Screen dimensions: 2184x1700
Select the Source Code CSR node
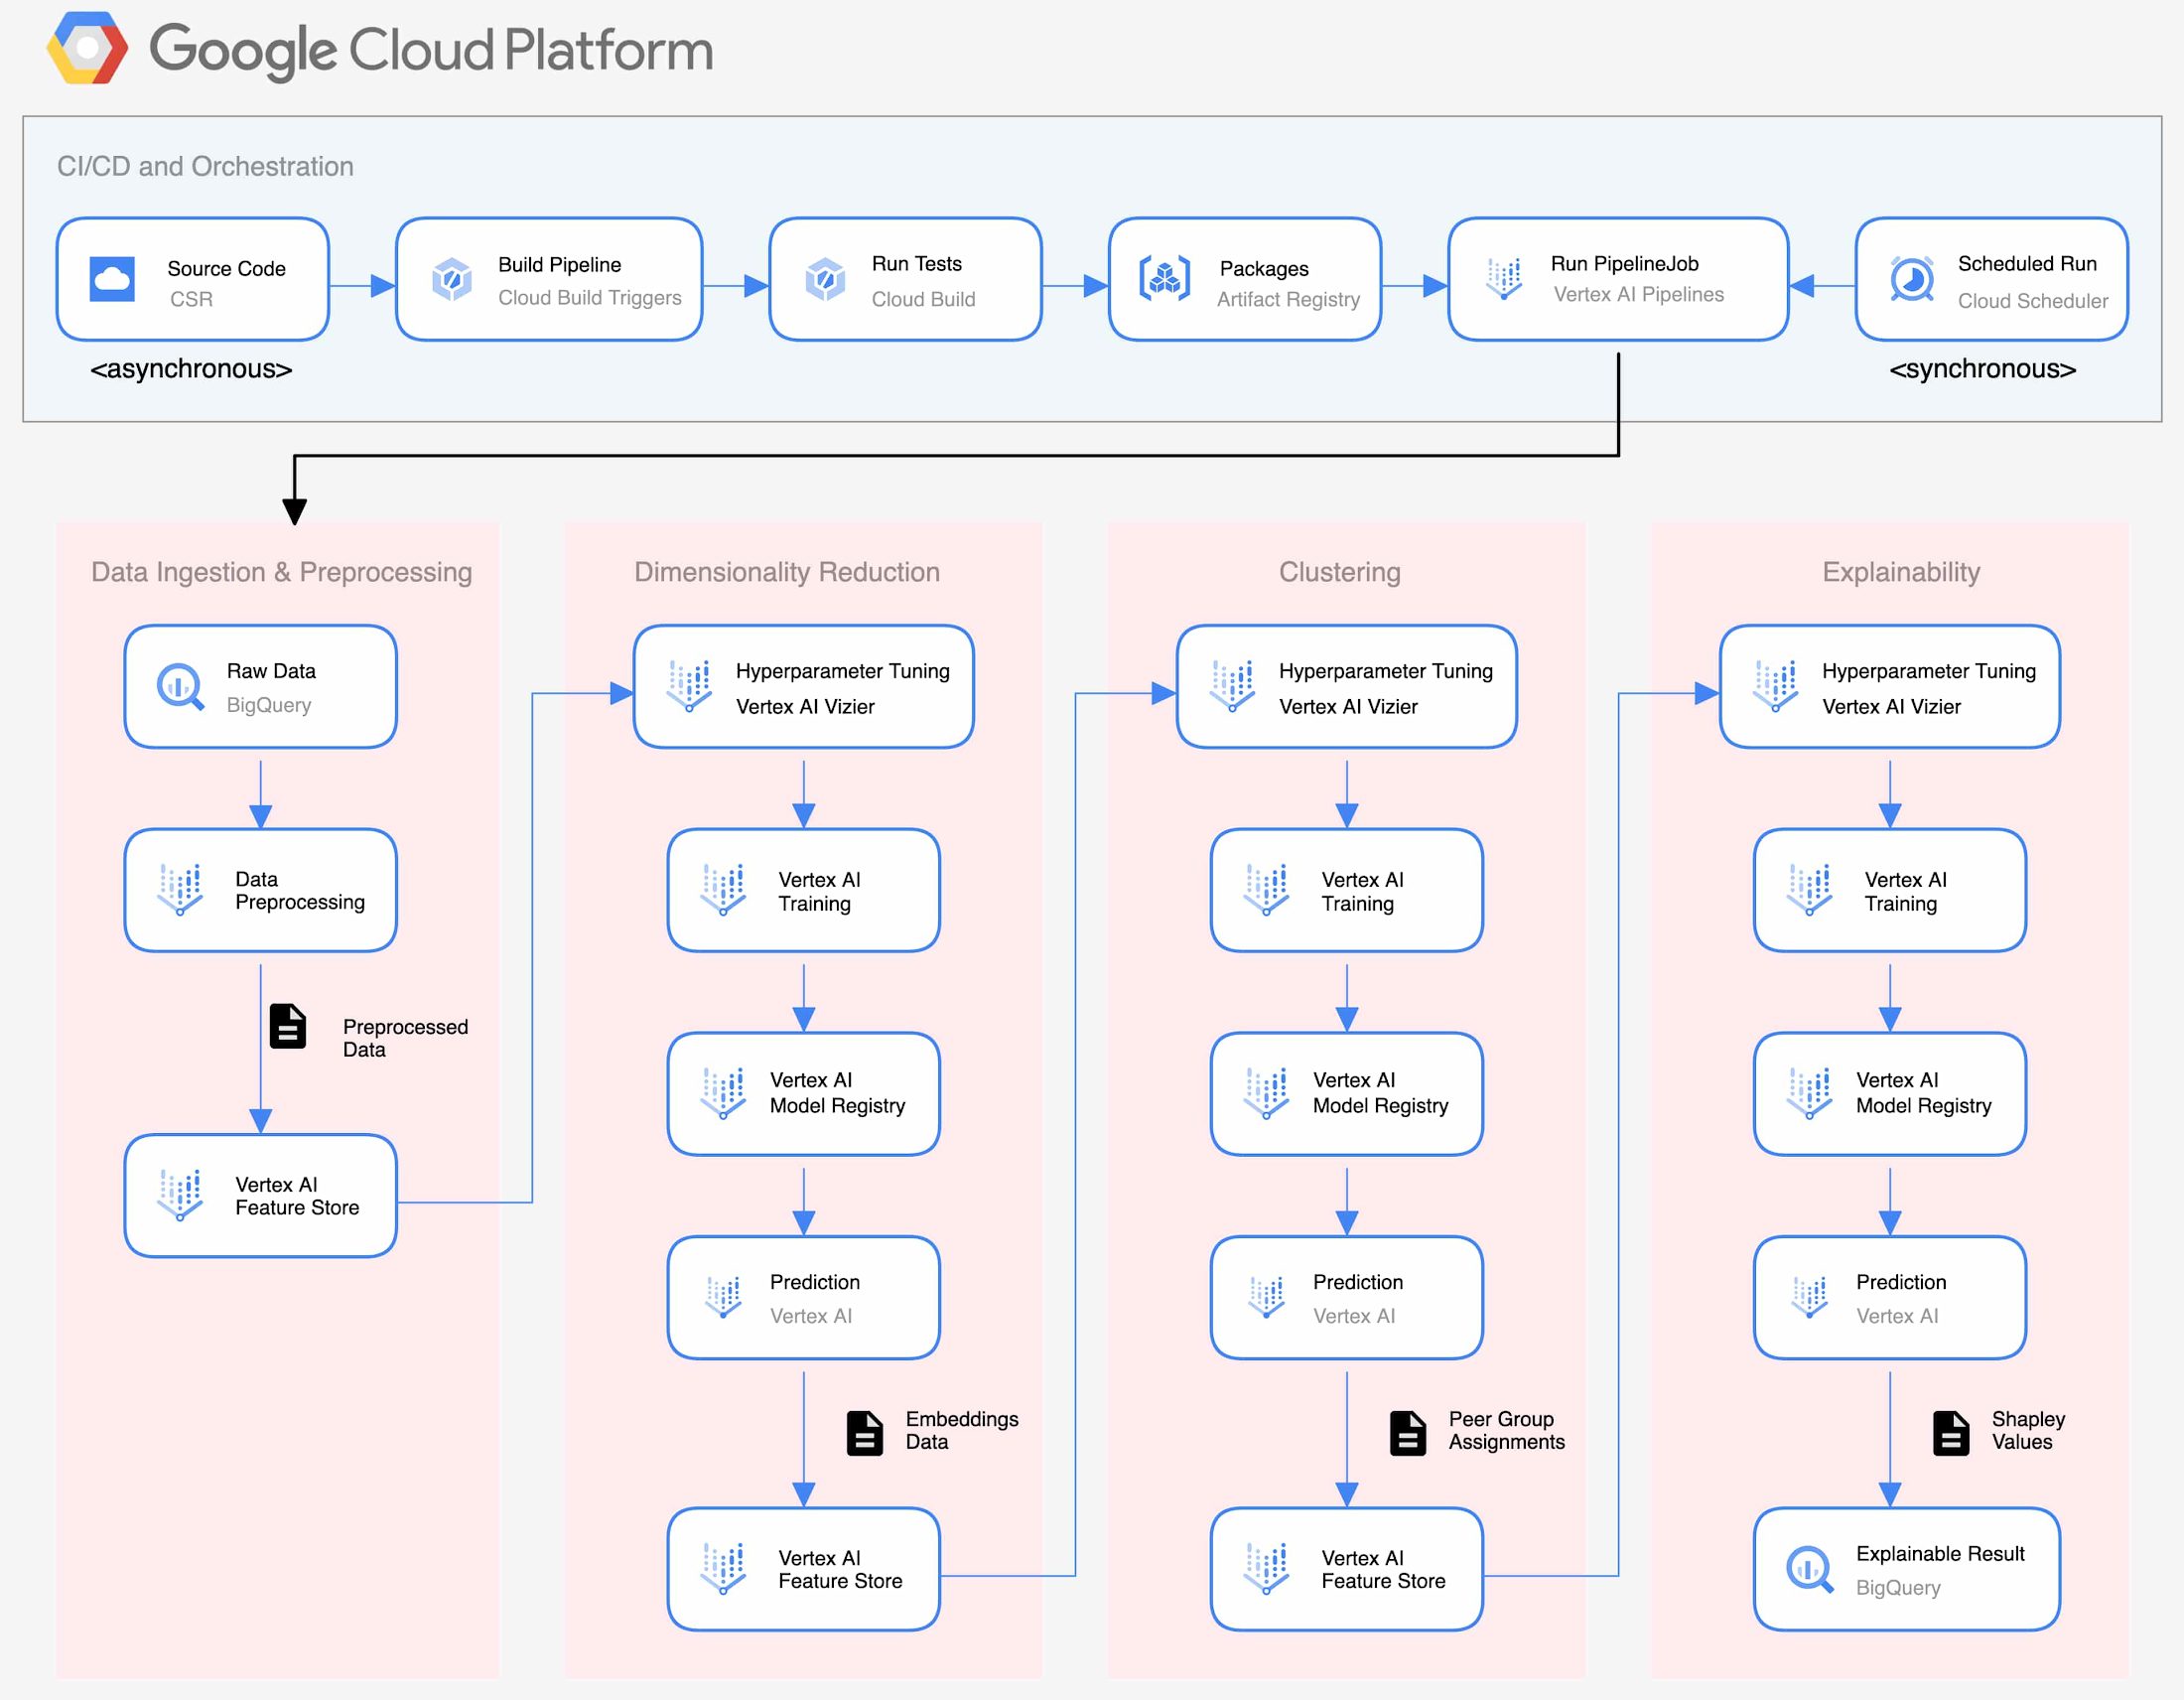pos(193,279)
